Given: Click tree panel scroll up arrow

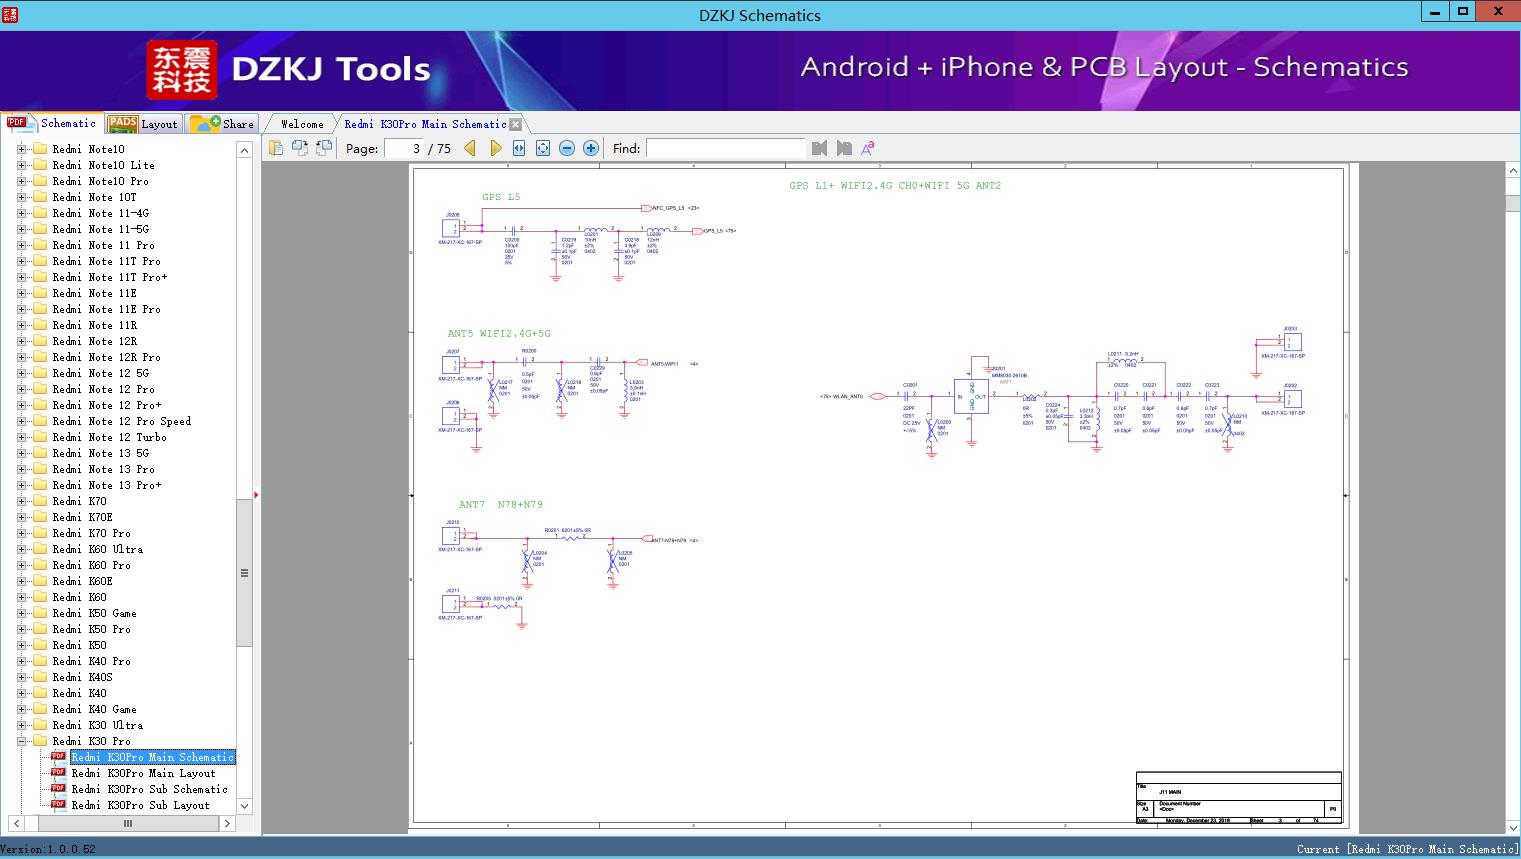Looking at the screenshot, I should pos(244,150).
